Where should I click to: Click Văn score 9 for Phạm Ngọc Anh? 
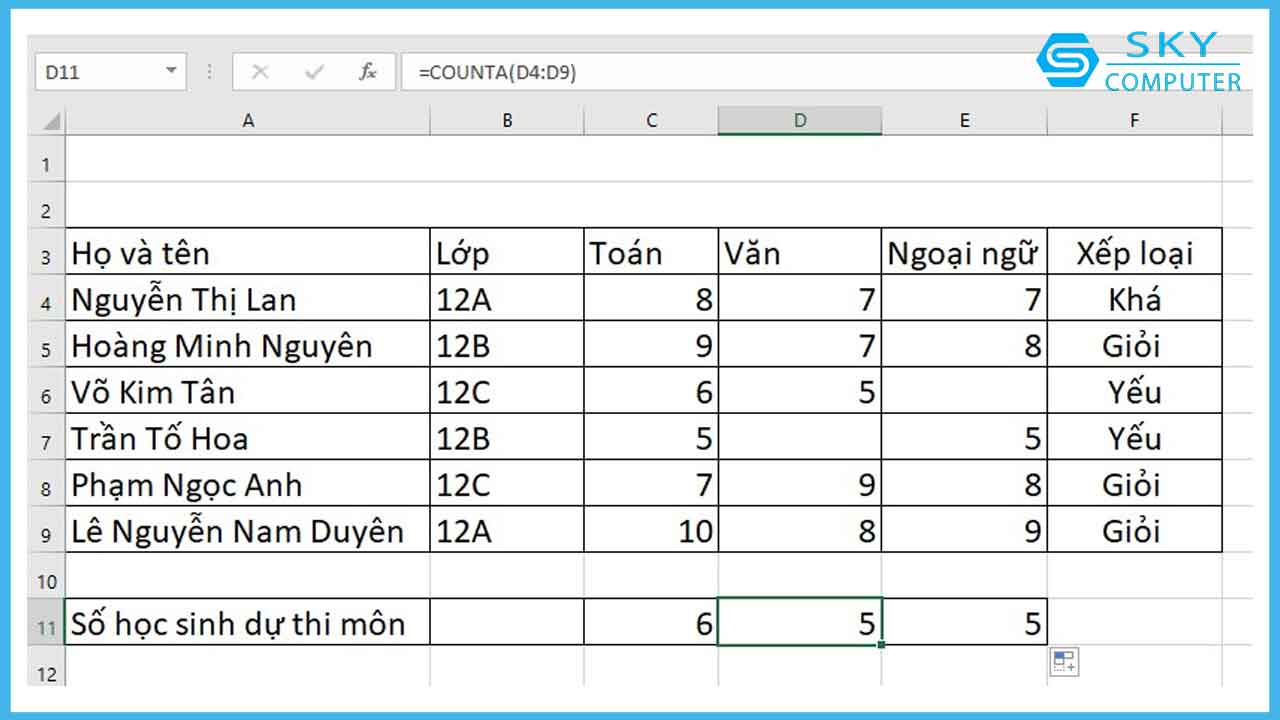click(800, 483)
